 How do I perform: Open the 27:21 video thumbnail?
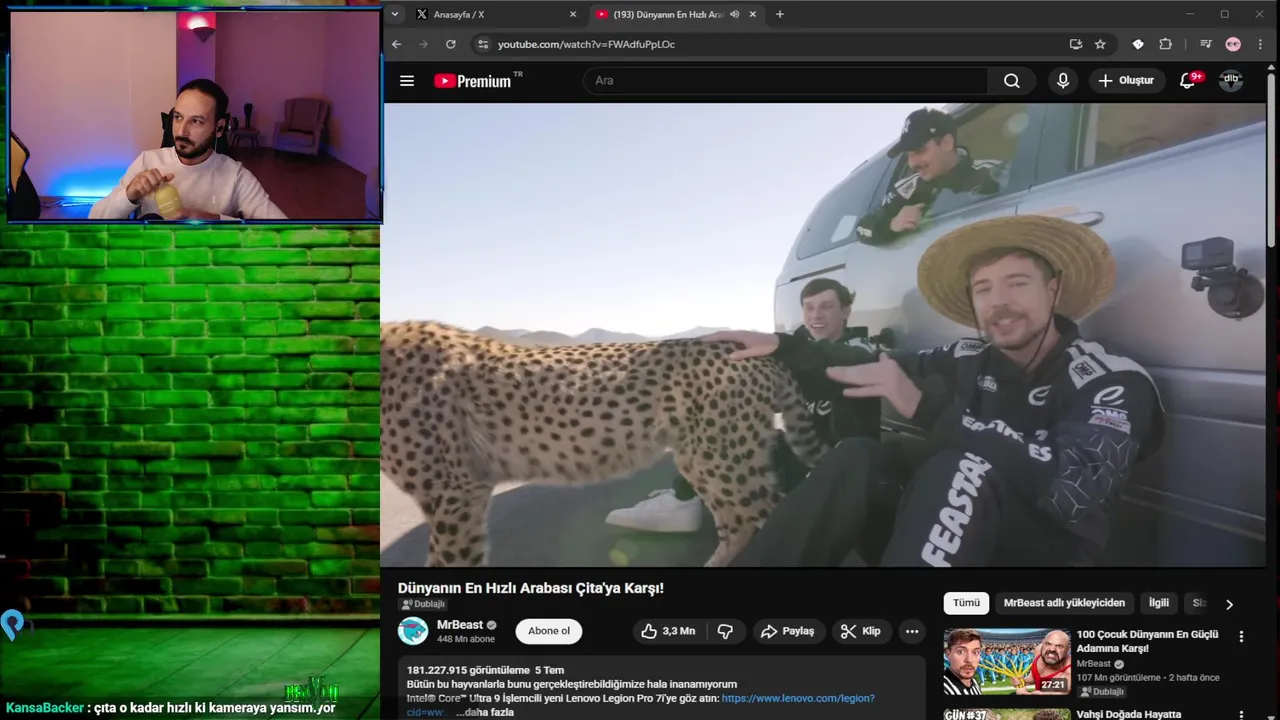[1007, 661]
